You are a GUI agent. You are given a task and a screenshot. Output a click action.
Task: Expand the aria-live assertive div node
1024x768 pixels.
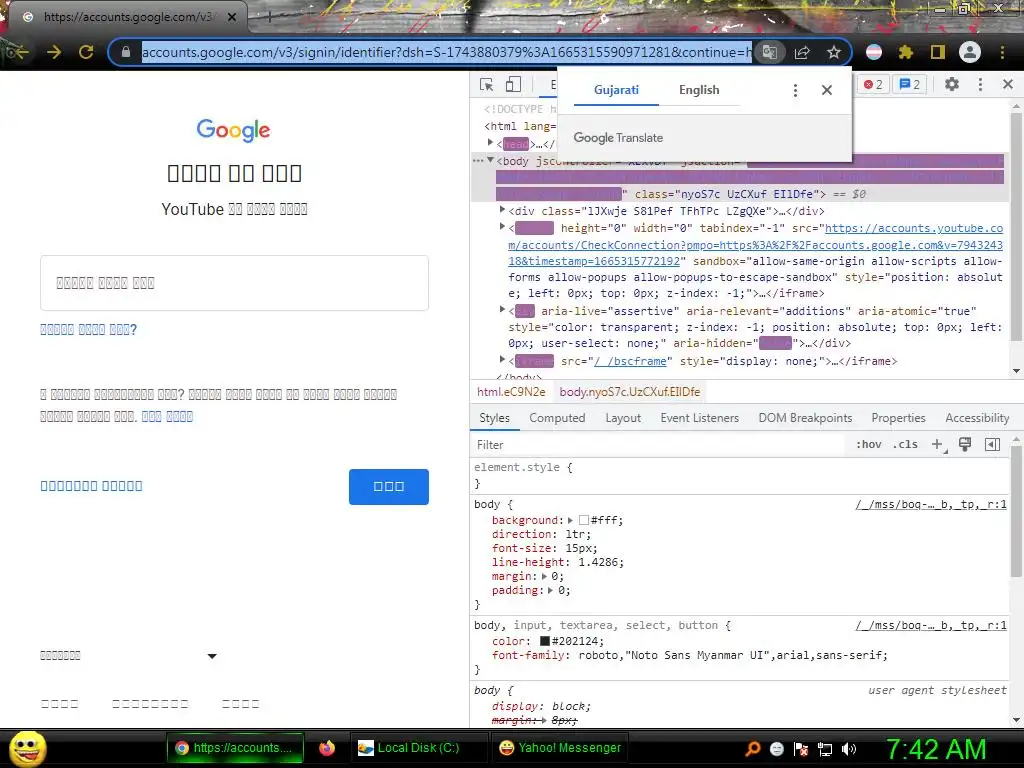[x=502, y=310]
